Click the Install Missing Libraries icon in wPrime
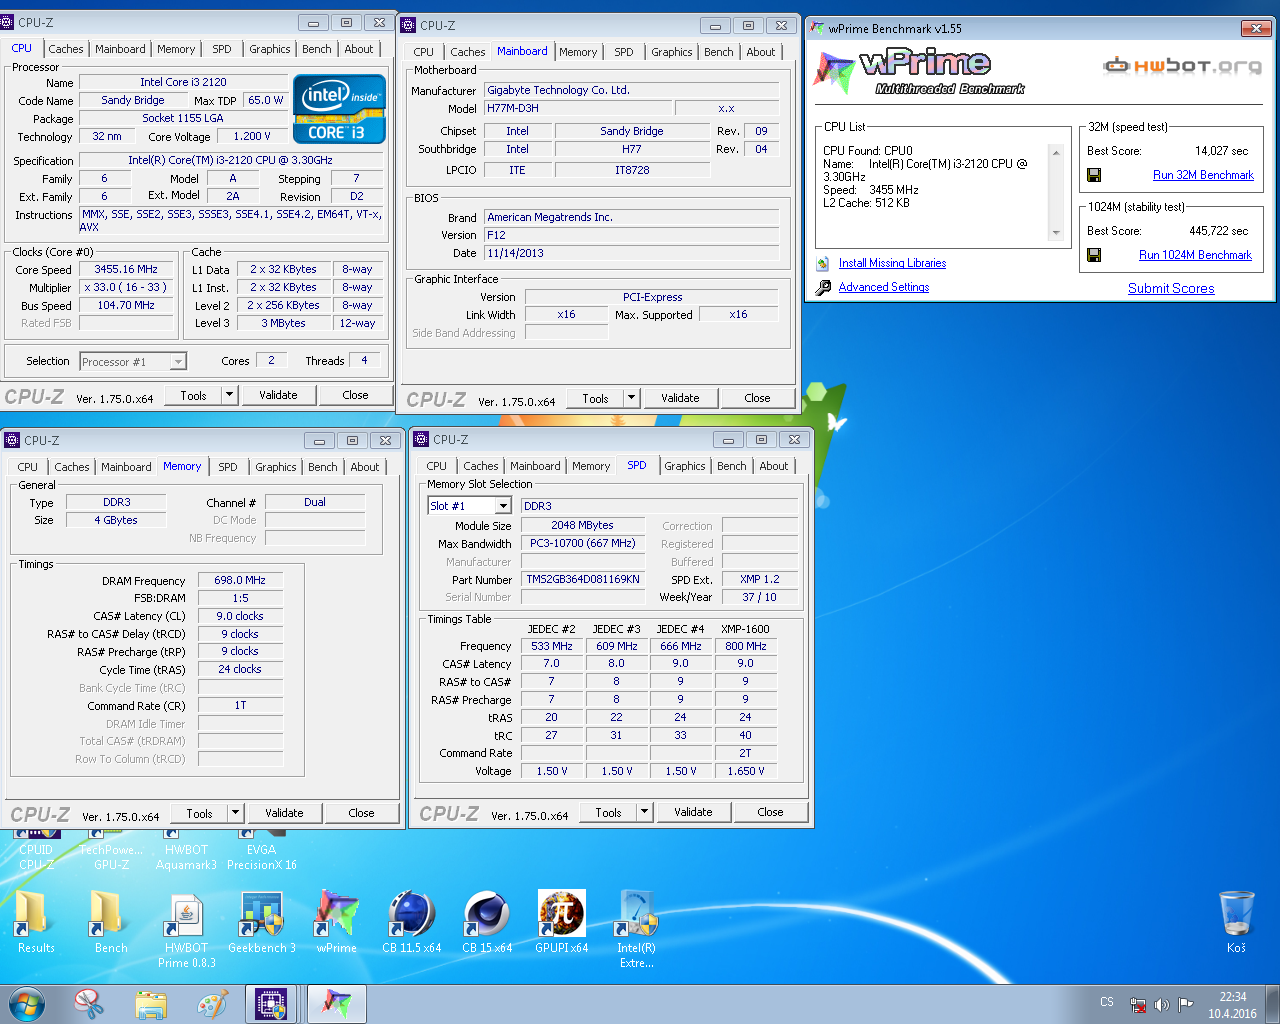The height and width of the screenshot is (1024, 1280). (823, 263)
